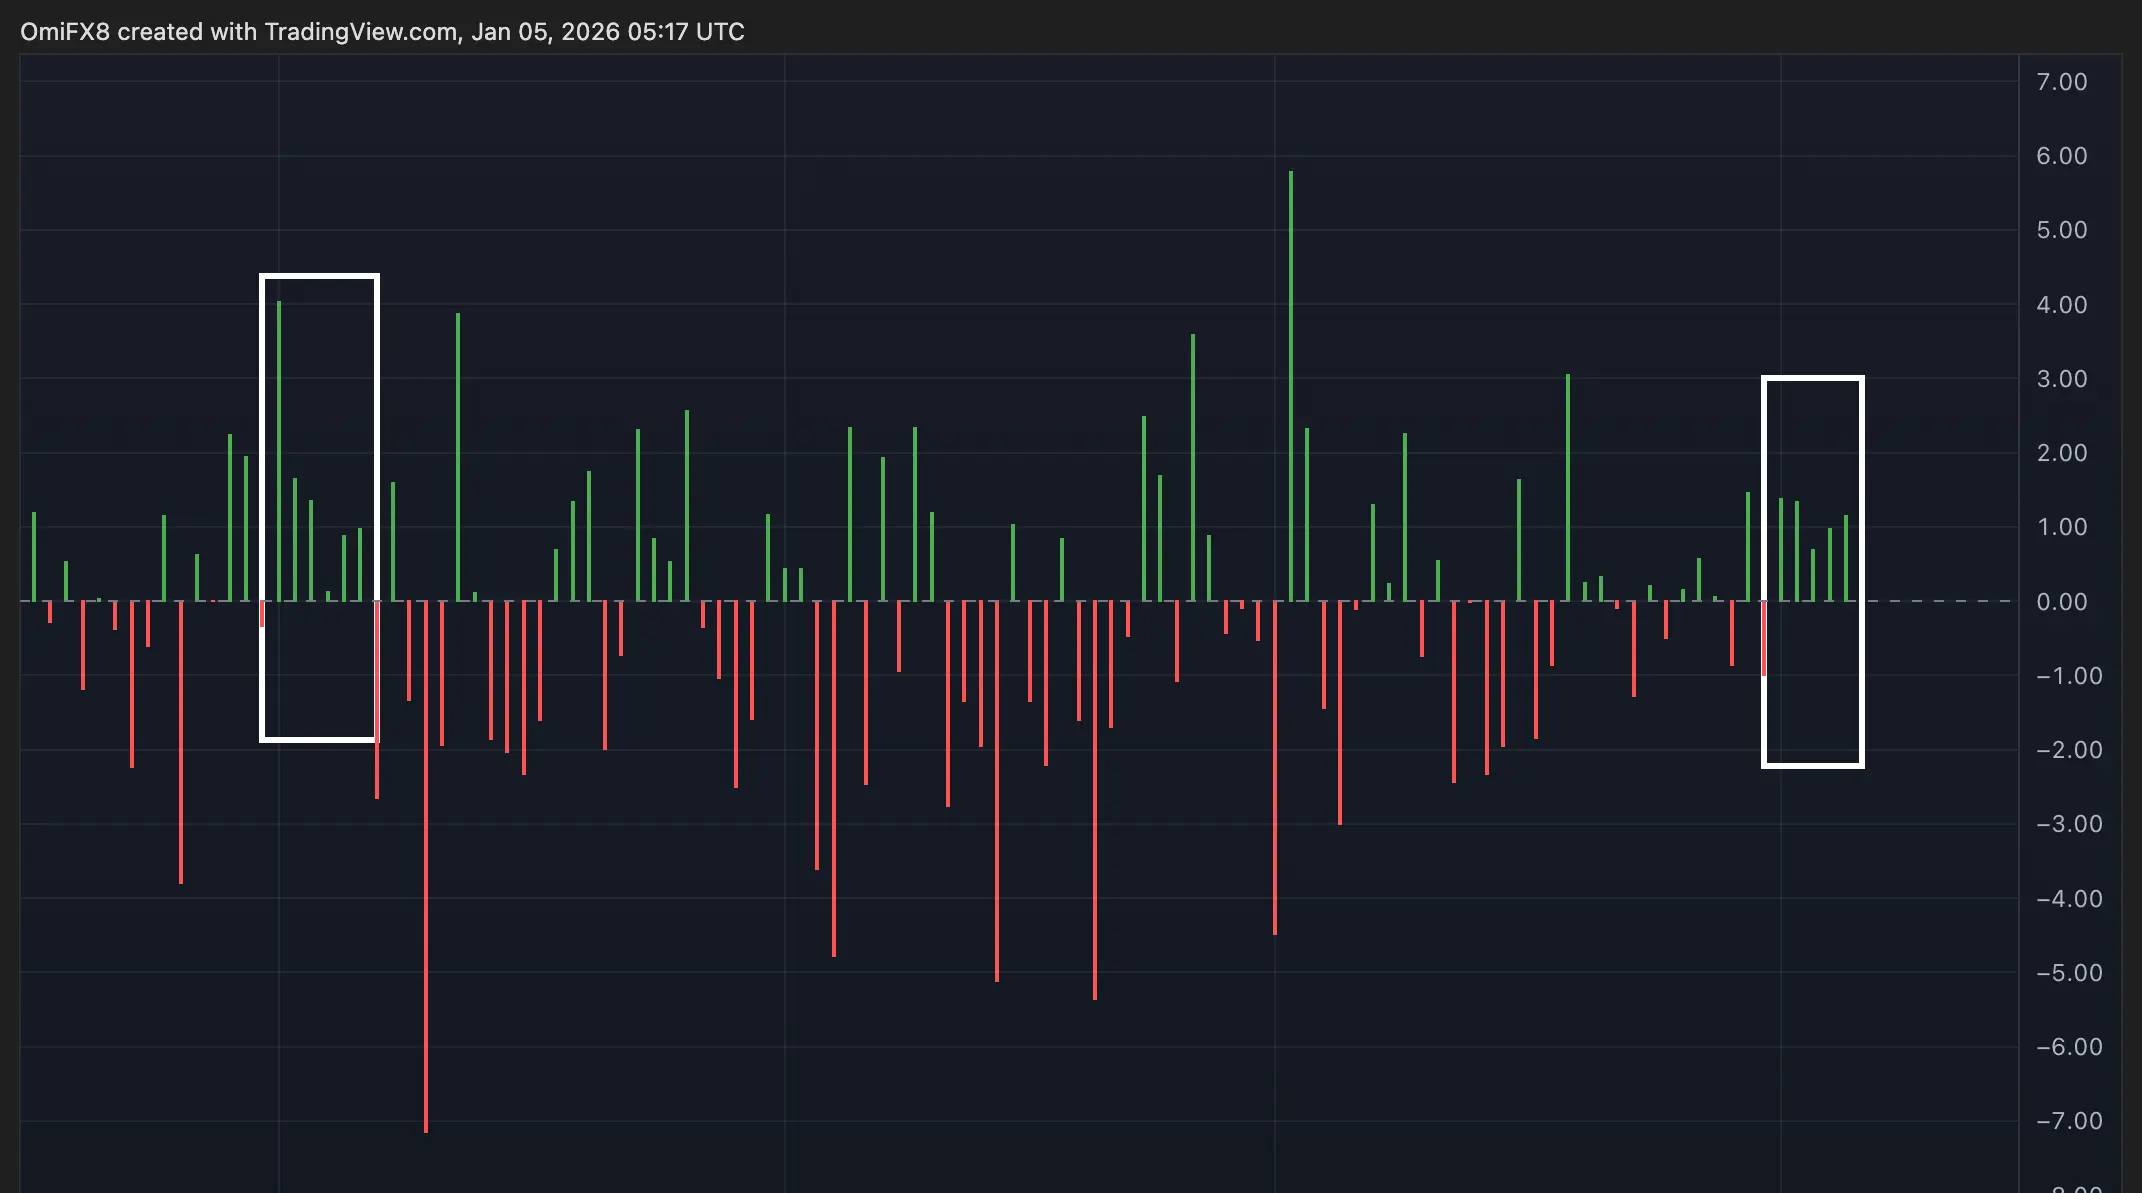Click the 0.00 price scale label
This screenshot has height=1193, width=2142.
pos(2061,602)
